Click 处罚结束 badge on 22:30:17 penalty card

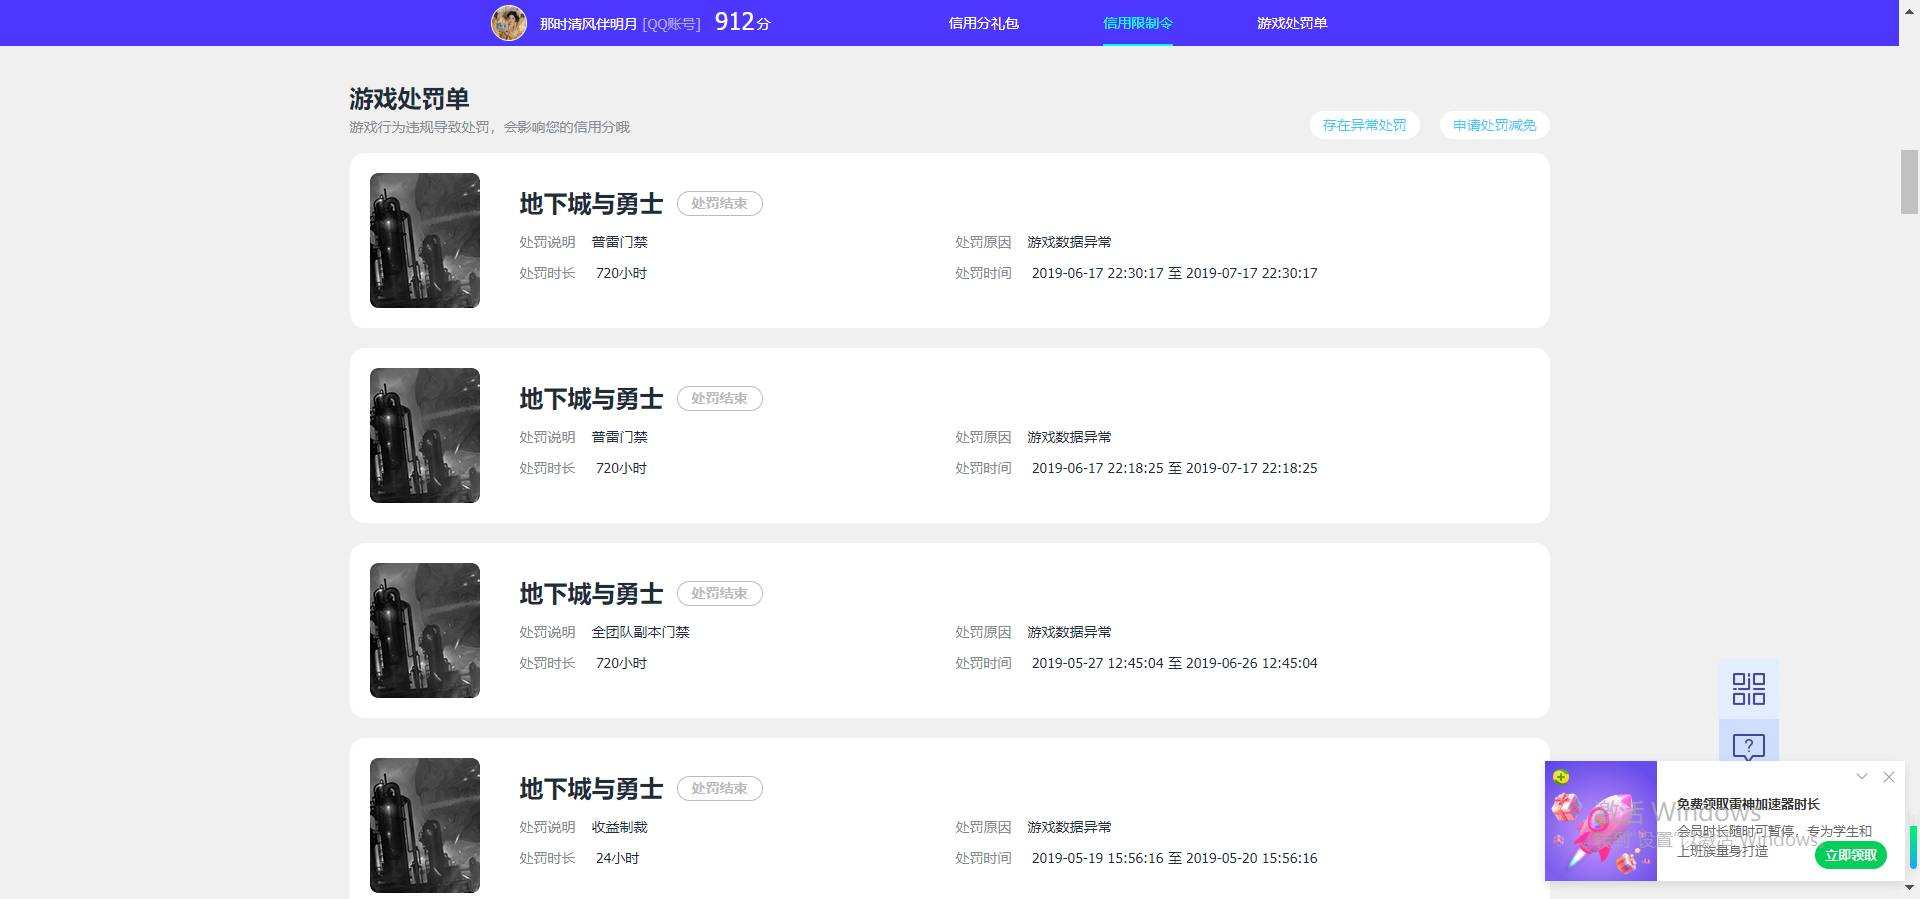pos(719,203)
